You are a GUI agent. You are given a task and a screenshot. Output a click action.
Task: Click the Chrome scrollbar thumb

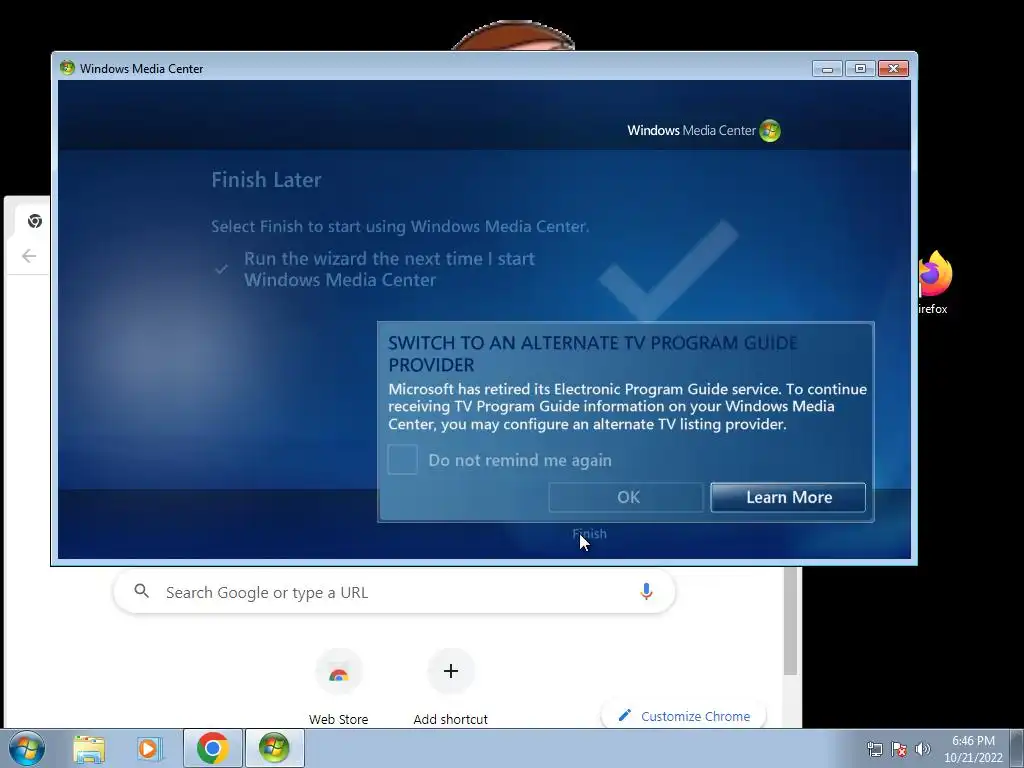(x=790, y=620)
